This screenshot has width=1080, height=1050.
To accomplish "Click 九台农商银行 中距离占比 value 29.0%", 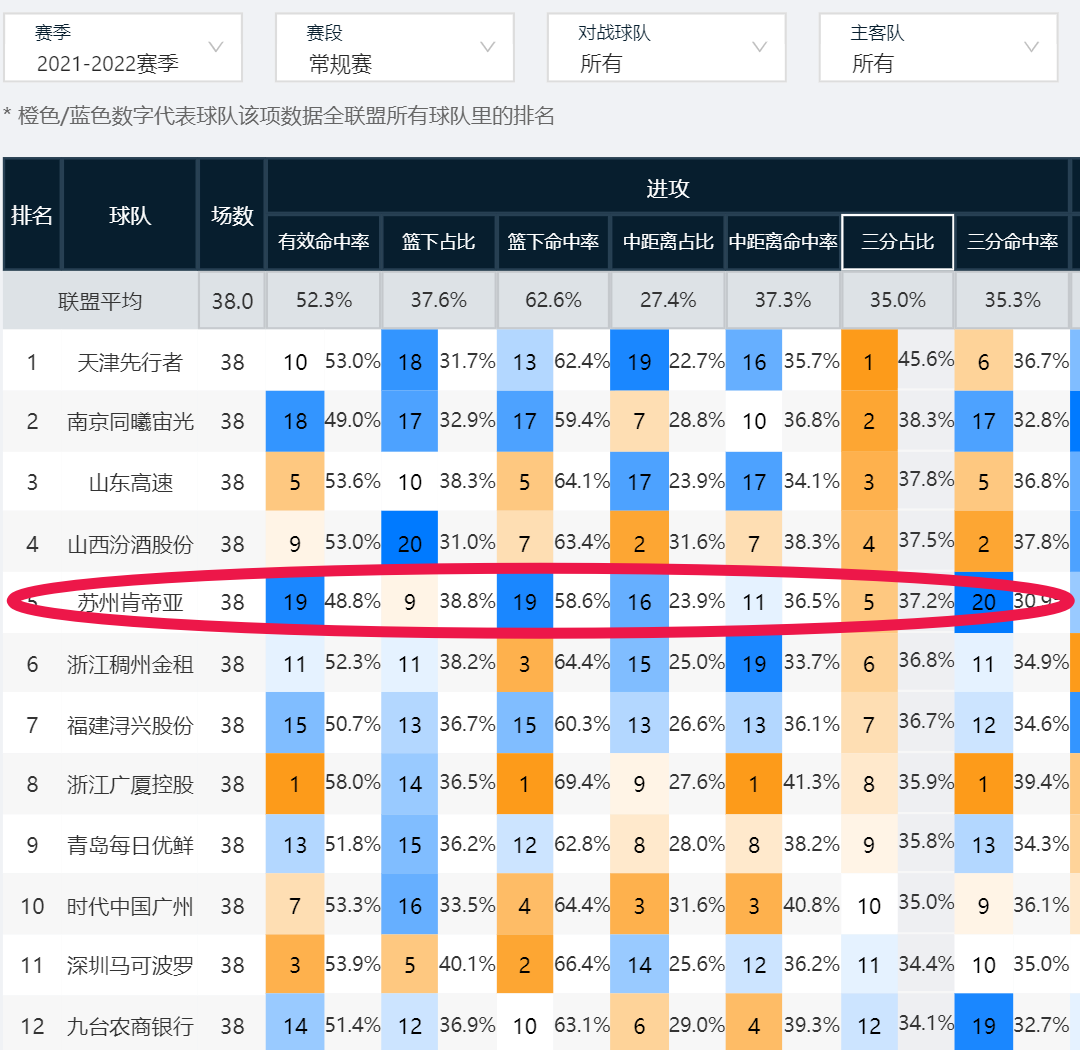I will click(696, 1025).
